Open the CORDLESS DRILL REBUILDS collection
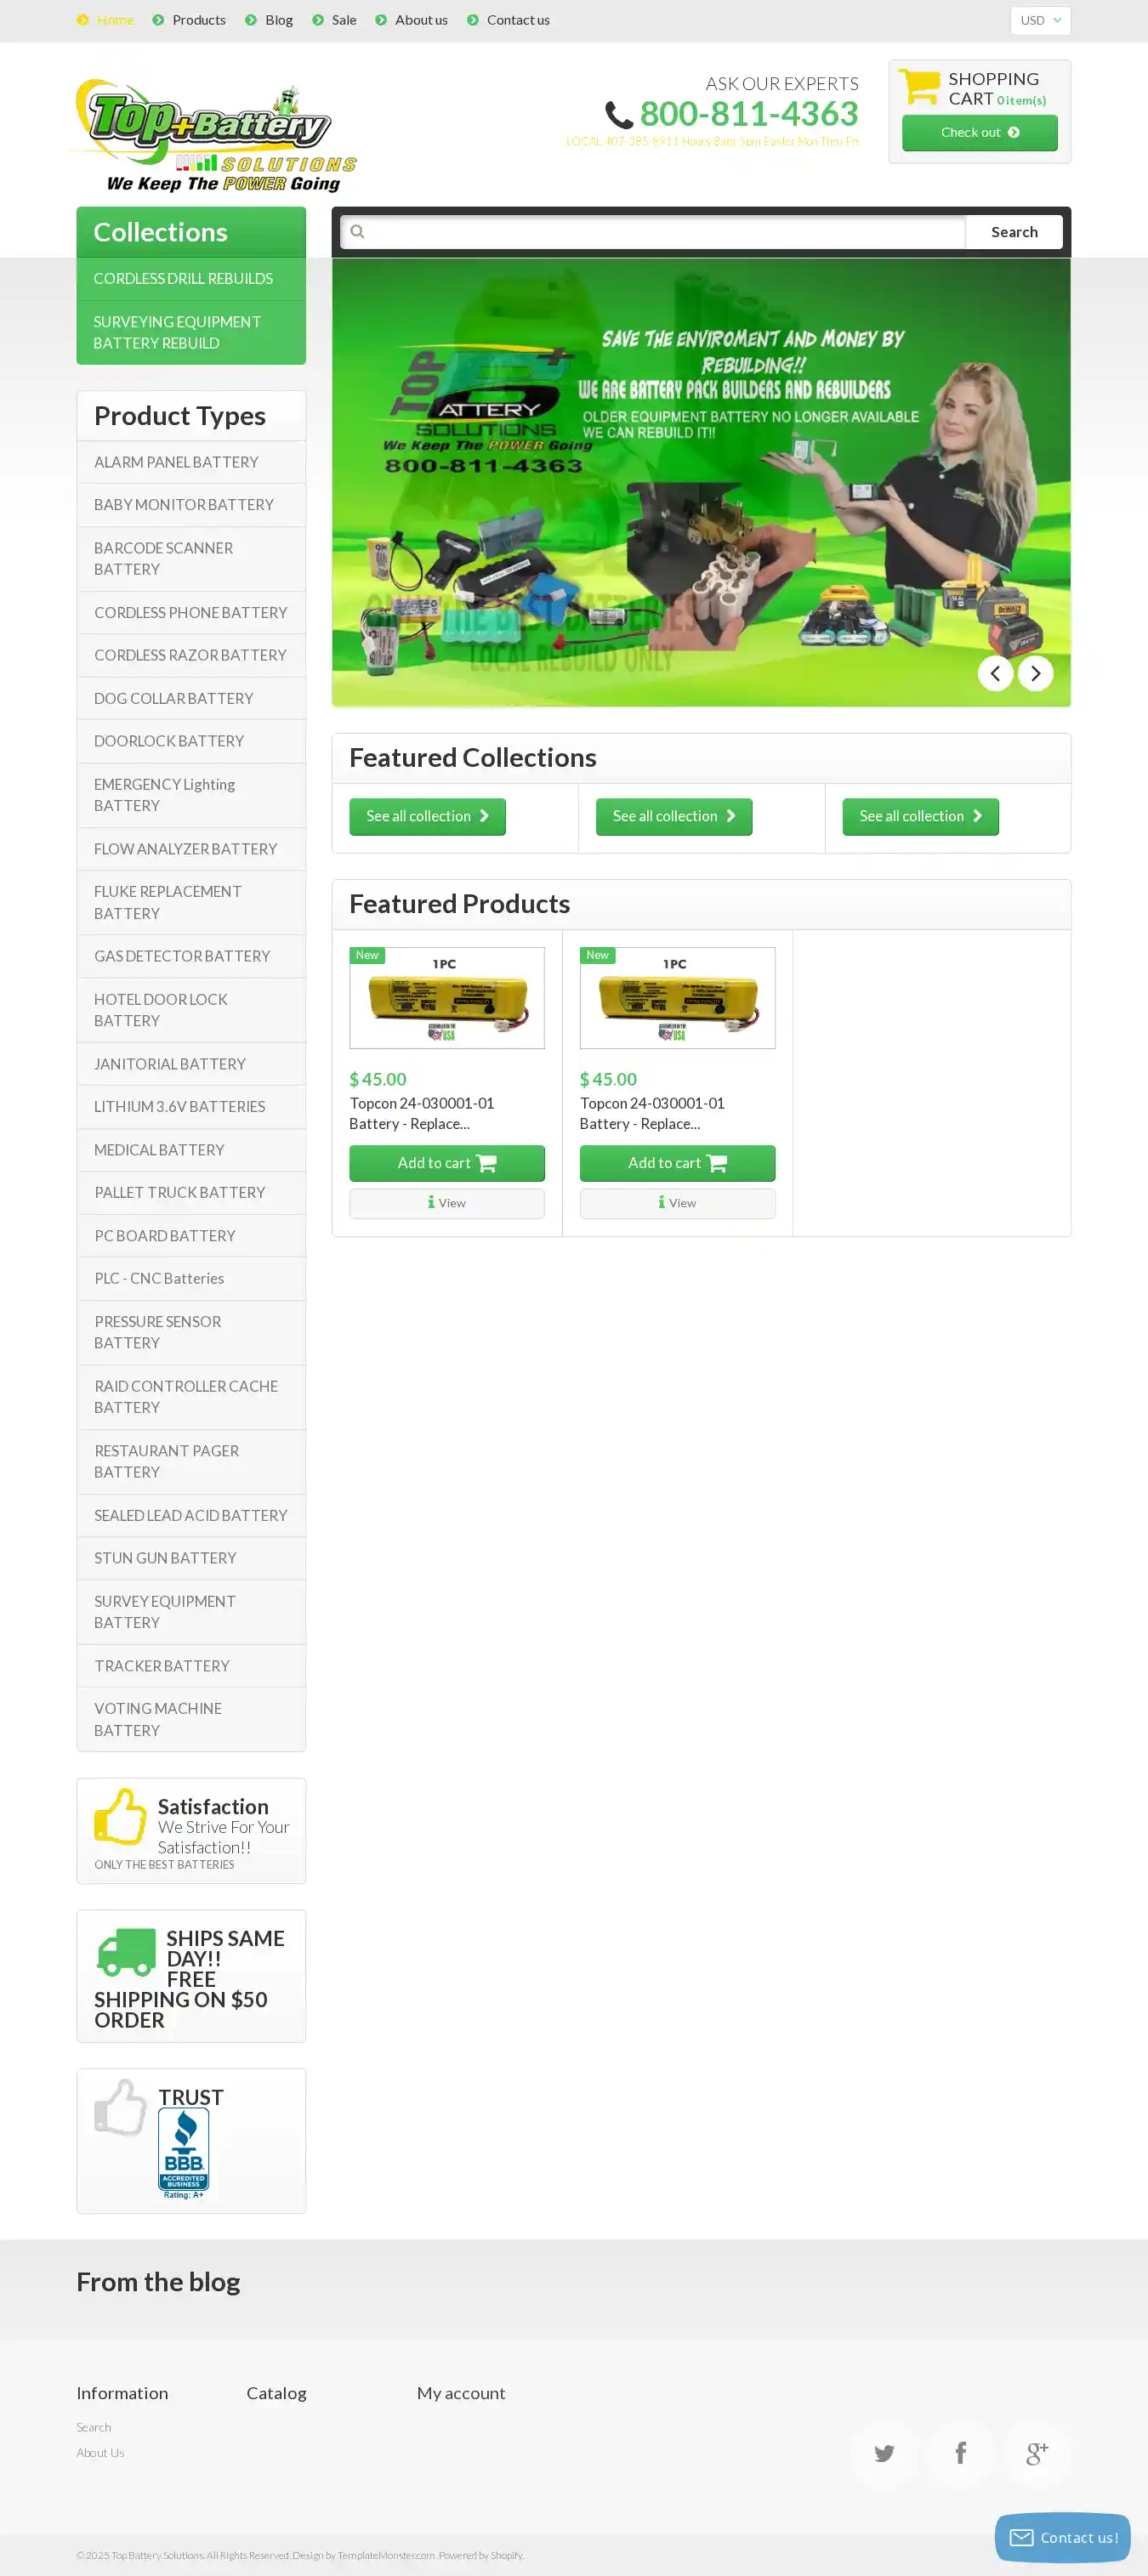Screen dimensions: 1148x2576 point(191,279)
